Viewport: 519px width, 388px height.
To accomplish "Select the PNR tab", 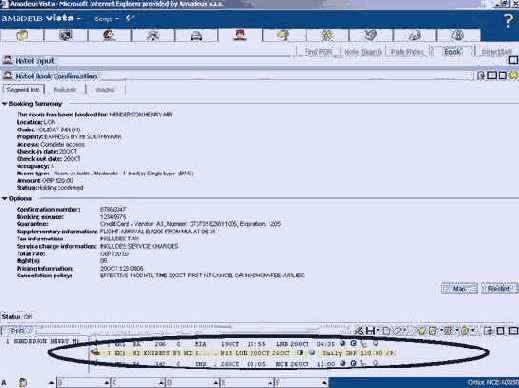I will pyautogui.click(x=17, y=331).
